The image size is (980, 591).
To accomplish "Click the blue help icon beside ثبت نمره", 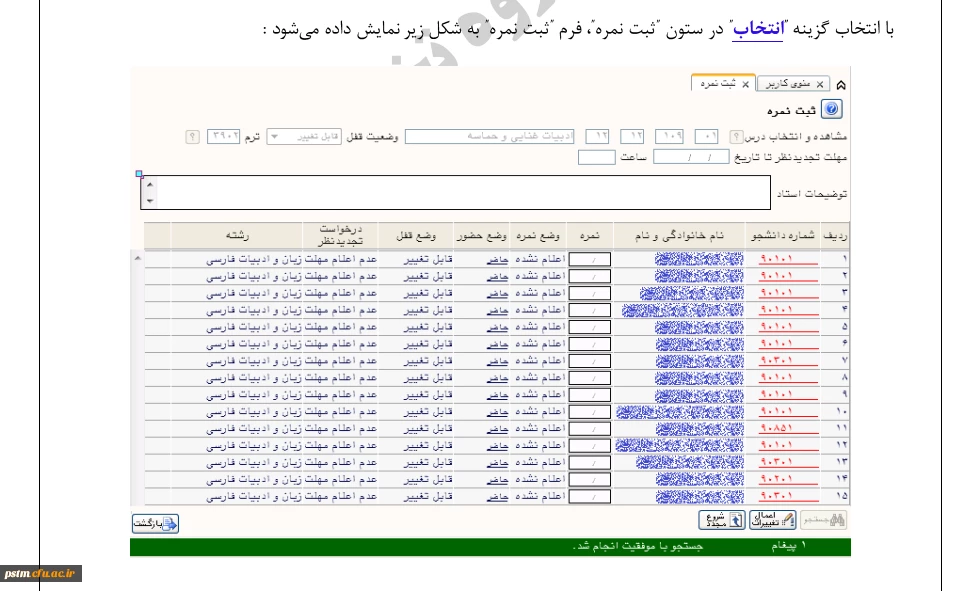I will point(831,110).
